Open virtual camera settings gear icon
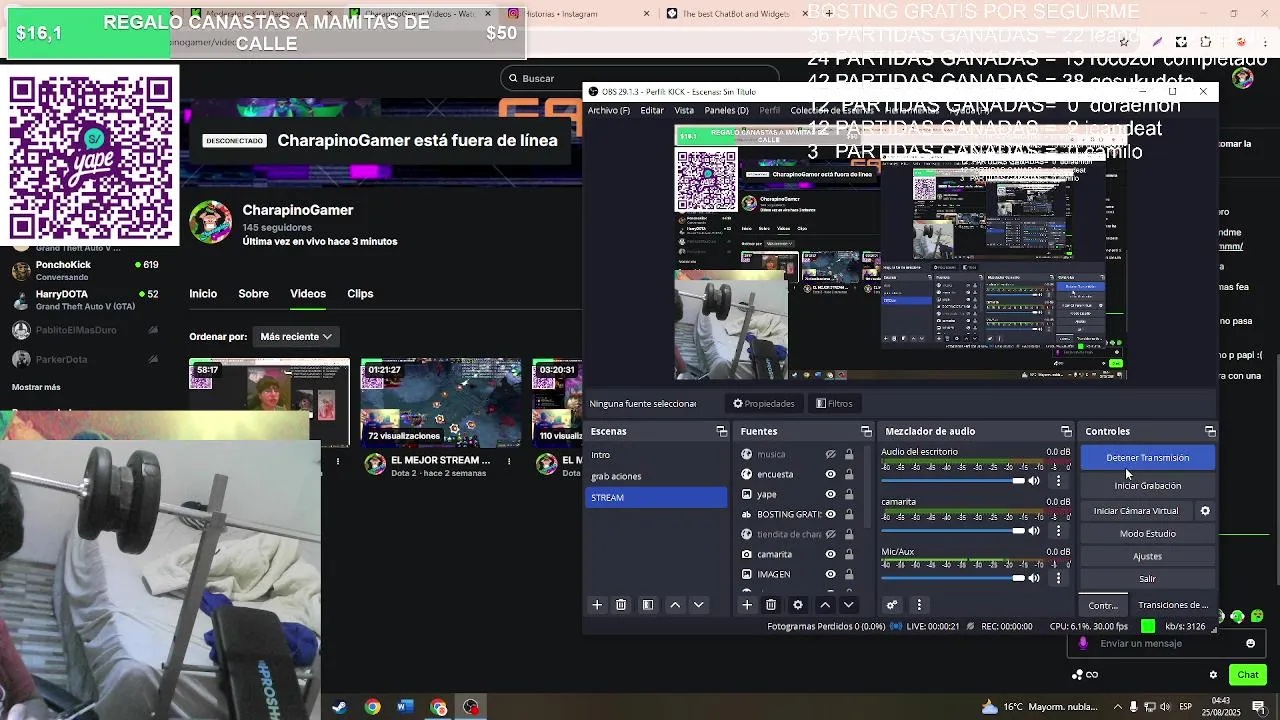The image size is (1280, 720). (x=1205, y=511)
